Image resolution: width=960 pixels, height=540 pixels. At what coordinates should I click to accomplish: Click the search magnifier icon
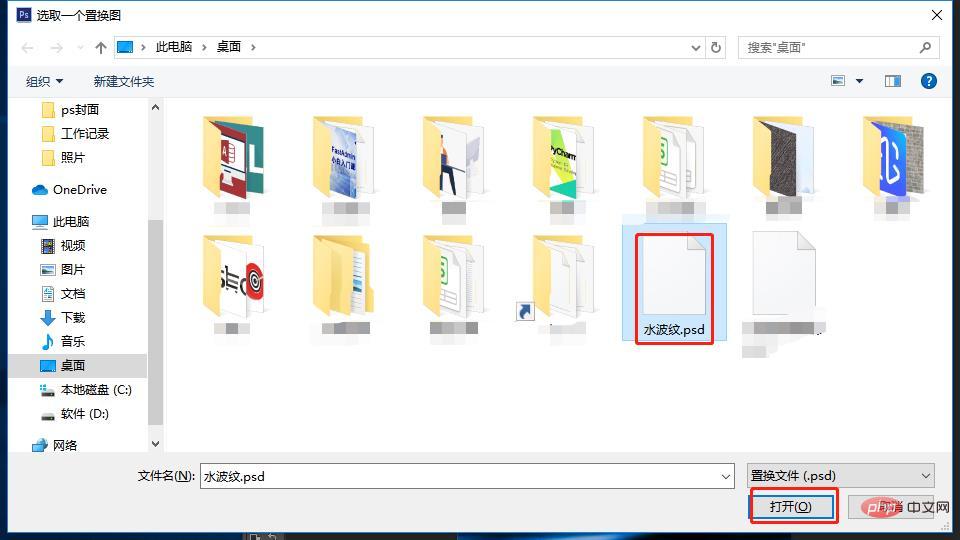coord(925,47)
